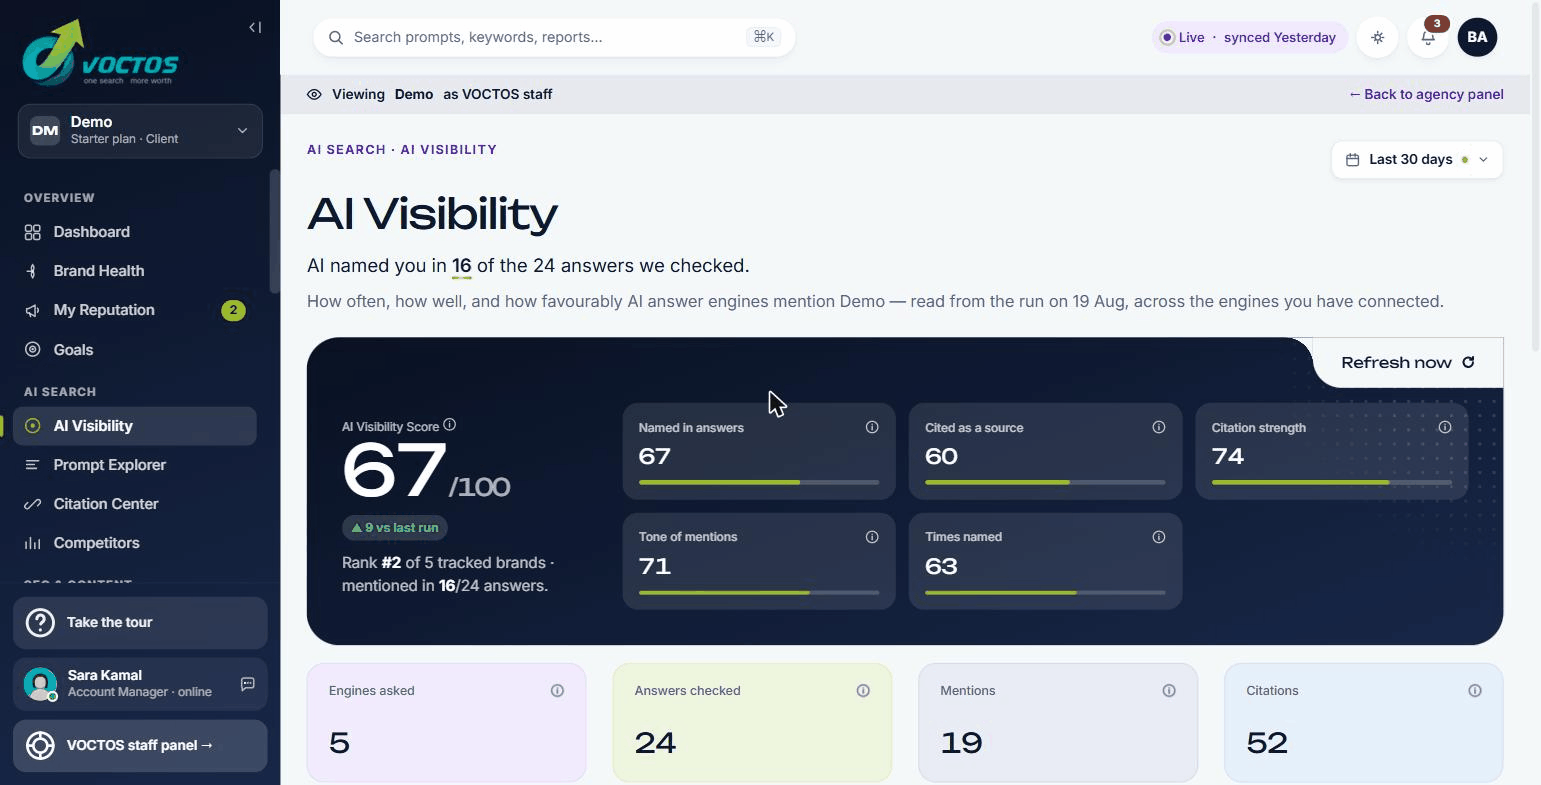Click the search magnifier icon

(336, 37)
